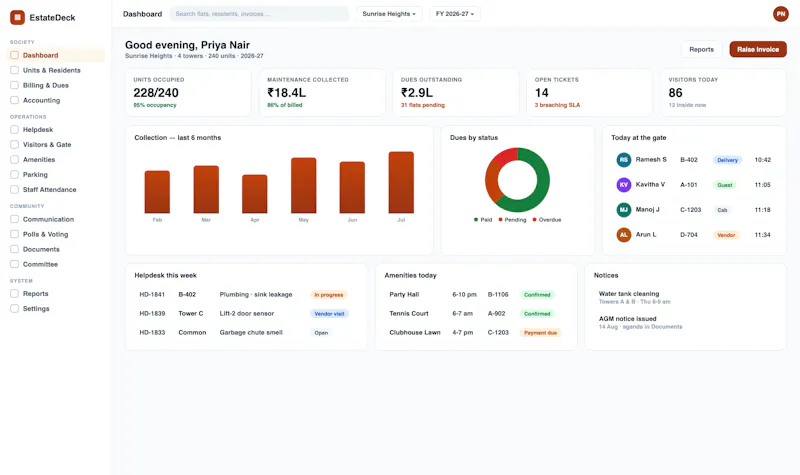
Task: Open the FY 2026-27 year dropdown
Action: pyautogui.click(x=455, y=14)
